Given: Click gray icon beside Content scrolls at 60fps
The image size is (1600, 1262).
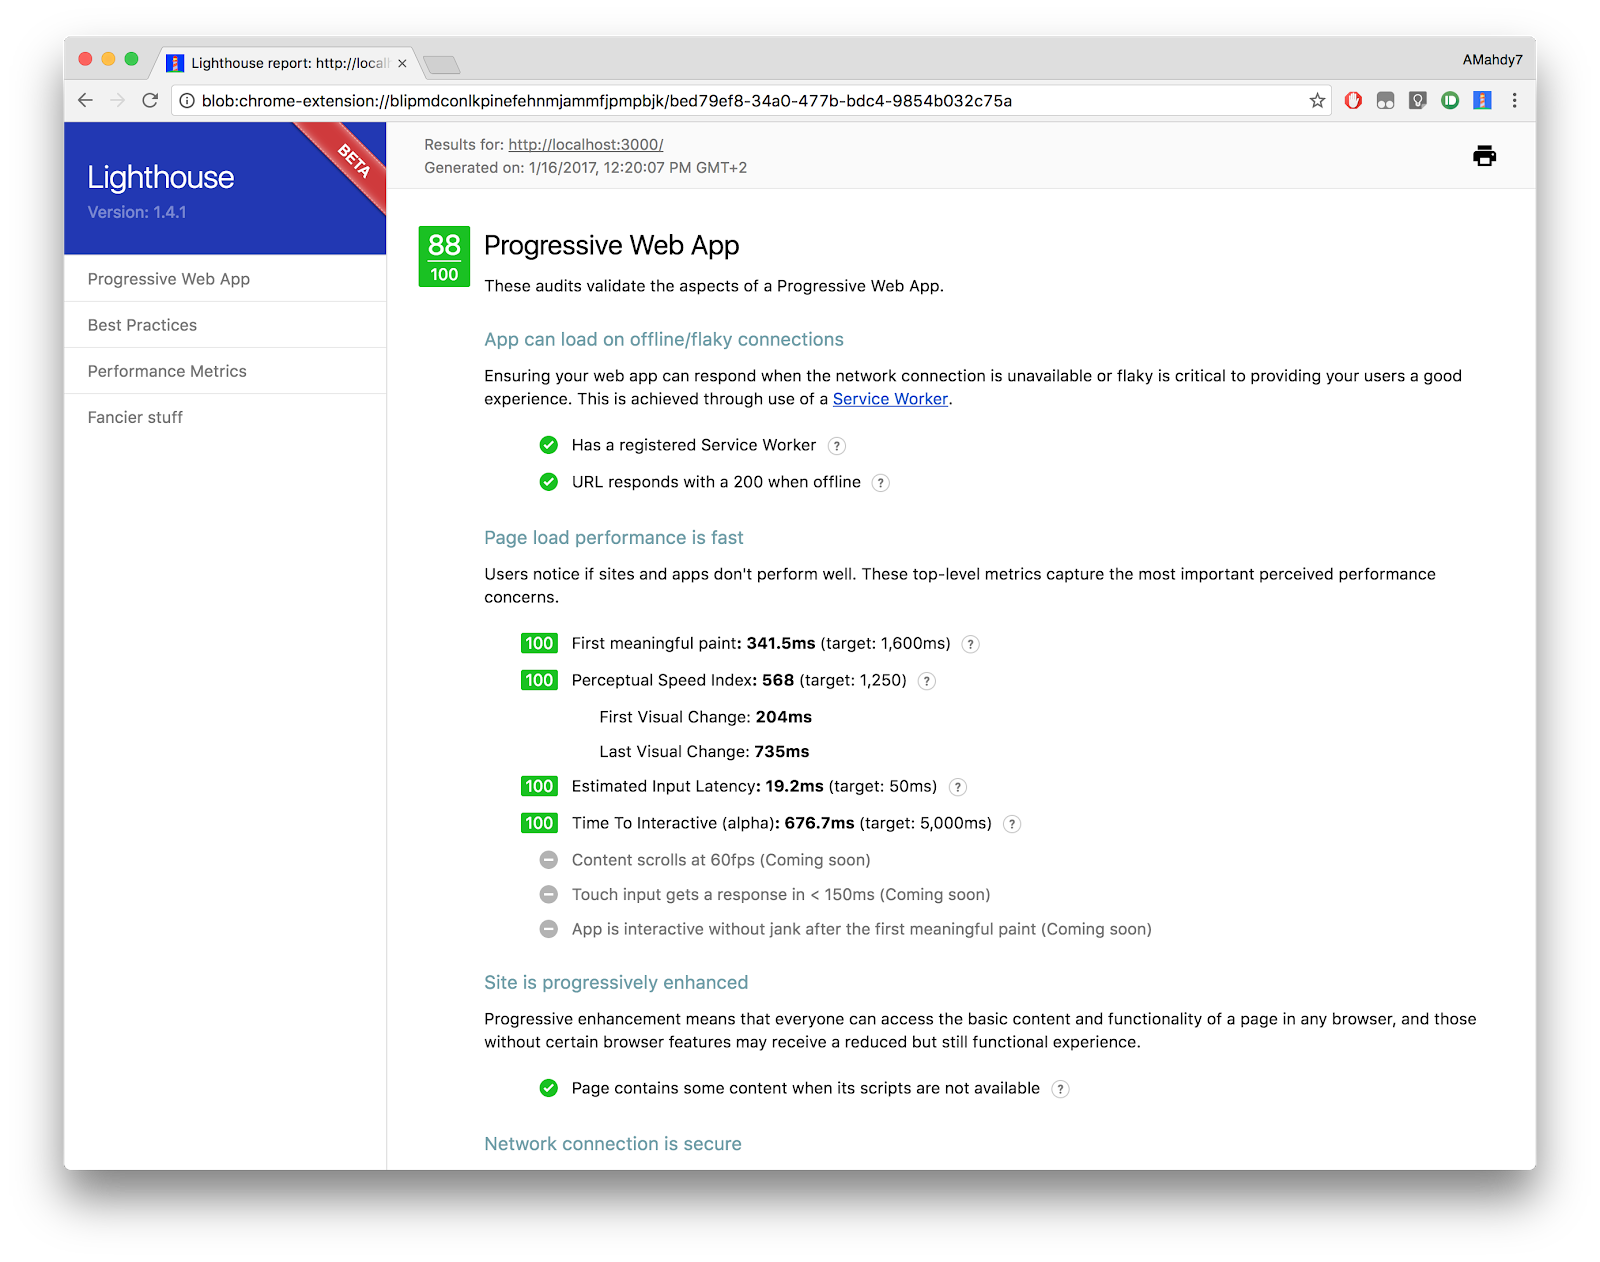Looking at the screenshot, I should [548, 860].
